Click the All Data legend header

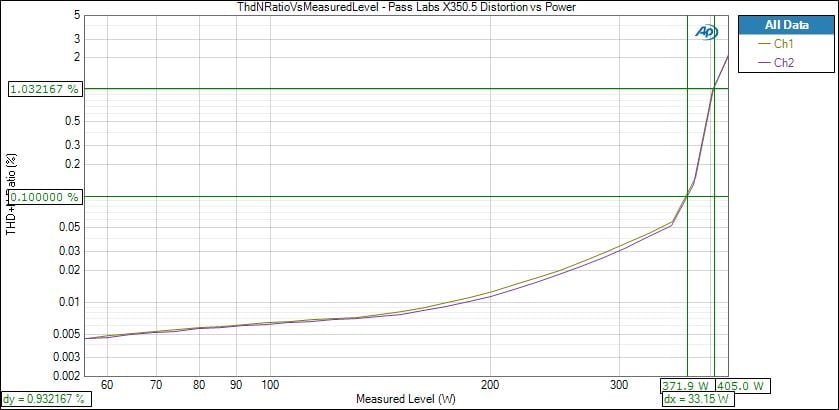click(x=783, y=25)
